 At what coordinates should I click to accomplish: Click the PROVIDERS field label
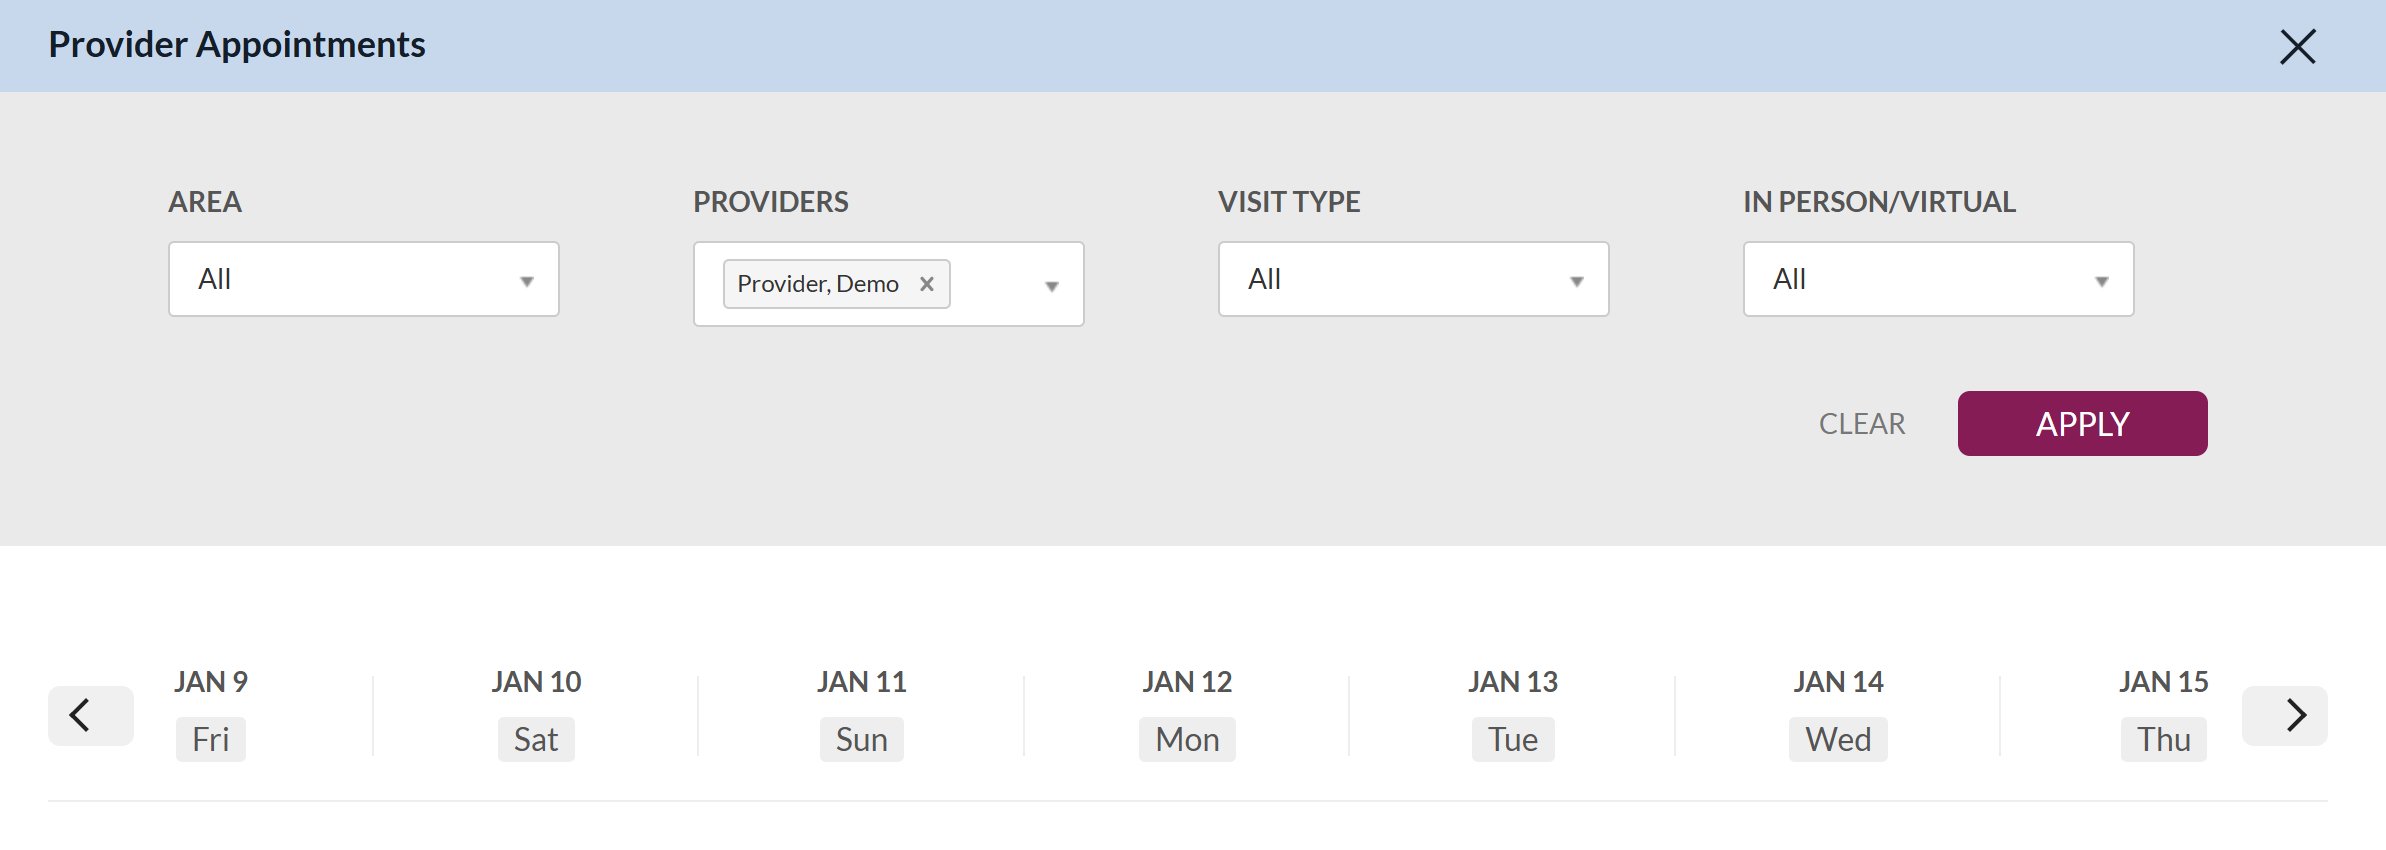pyautogui.click(x=771, y=202)
